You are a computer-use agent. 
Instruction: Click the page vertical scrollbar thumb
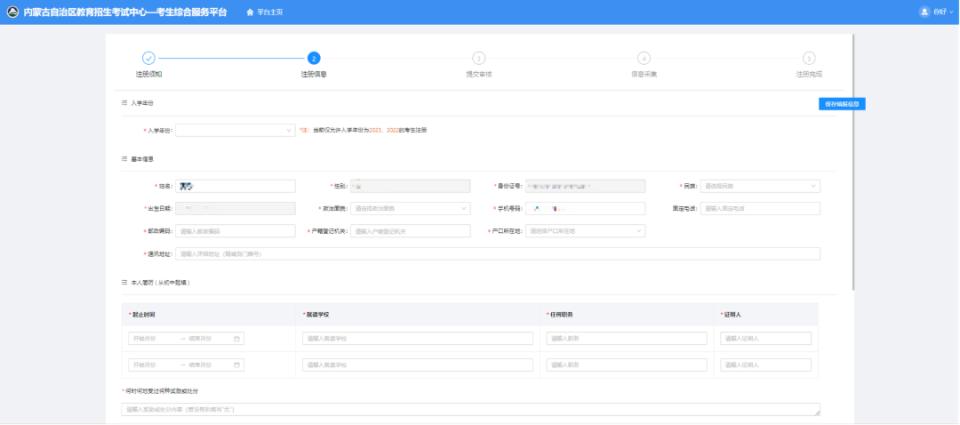[x=853, y=162]
